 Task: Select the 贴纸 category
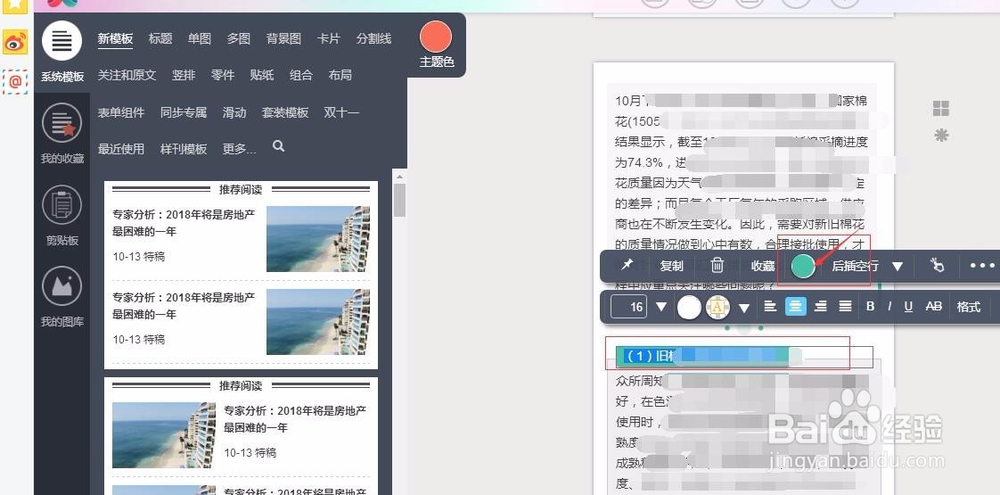click(x=261, y=75)
